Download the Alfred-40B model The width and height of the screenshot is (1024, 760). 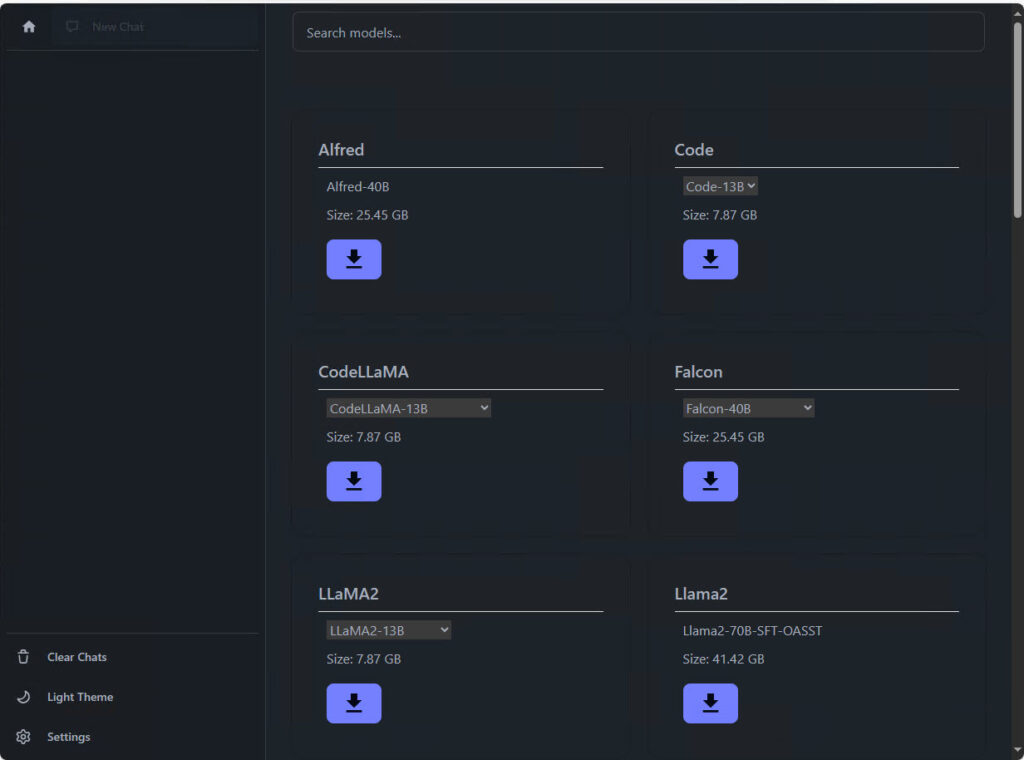point(354,259)
